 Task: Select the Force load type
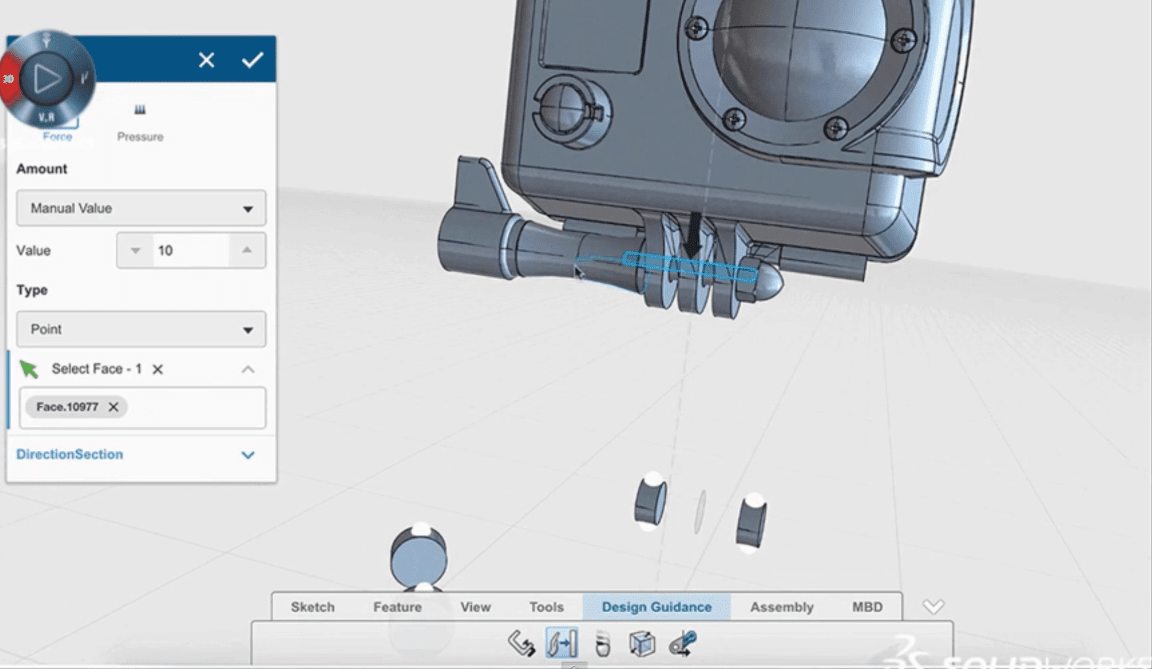point(57,130)
